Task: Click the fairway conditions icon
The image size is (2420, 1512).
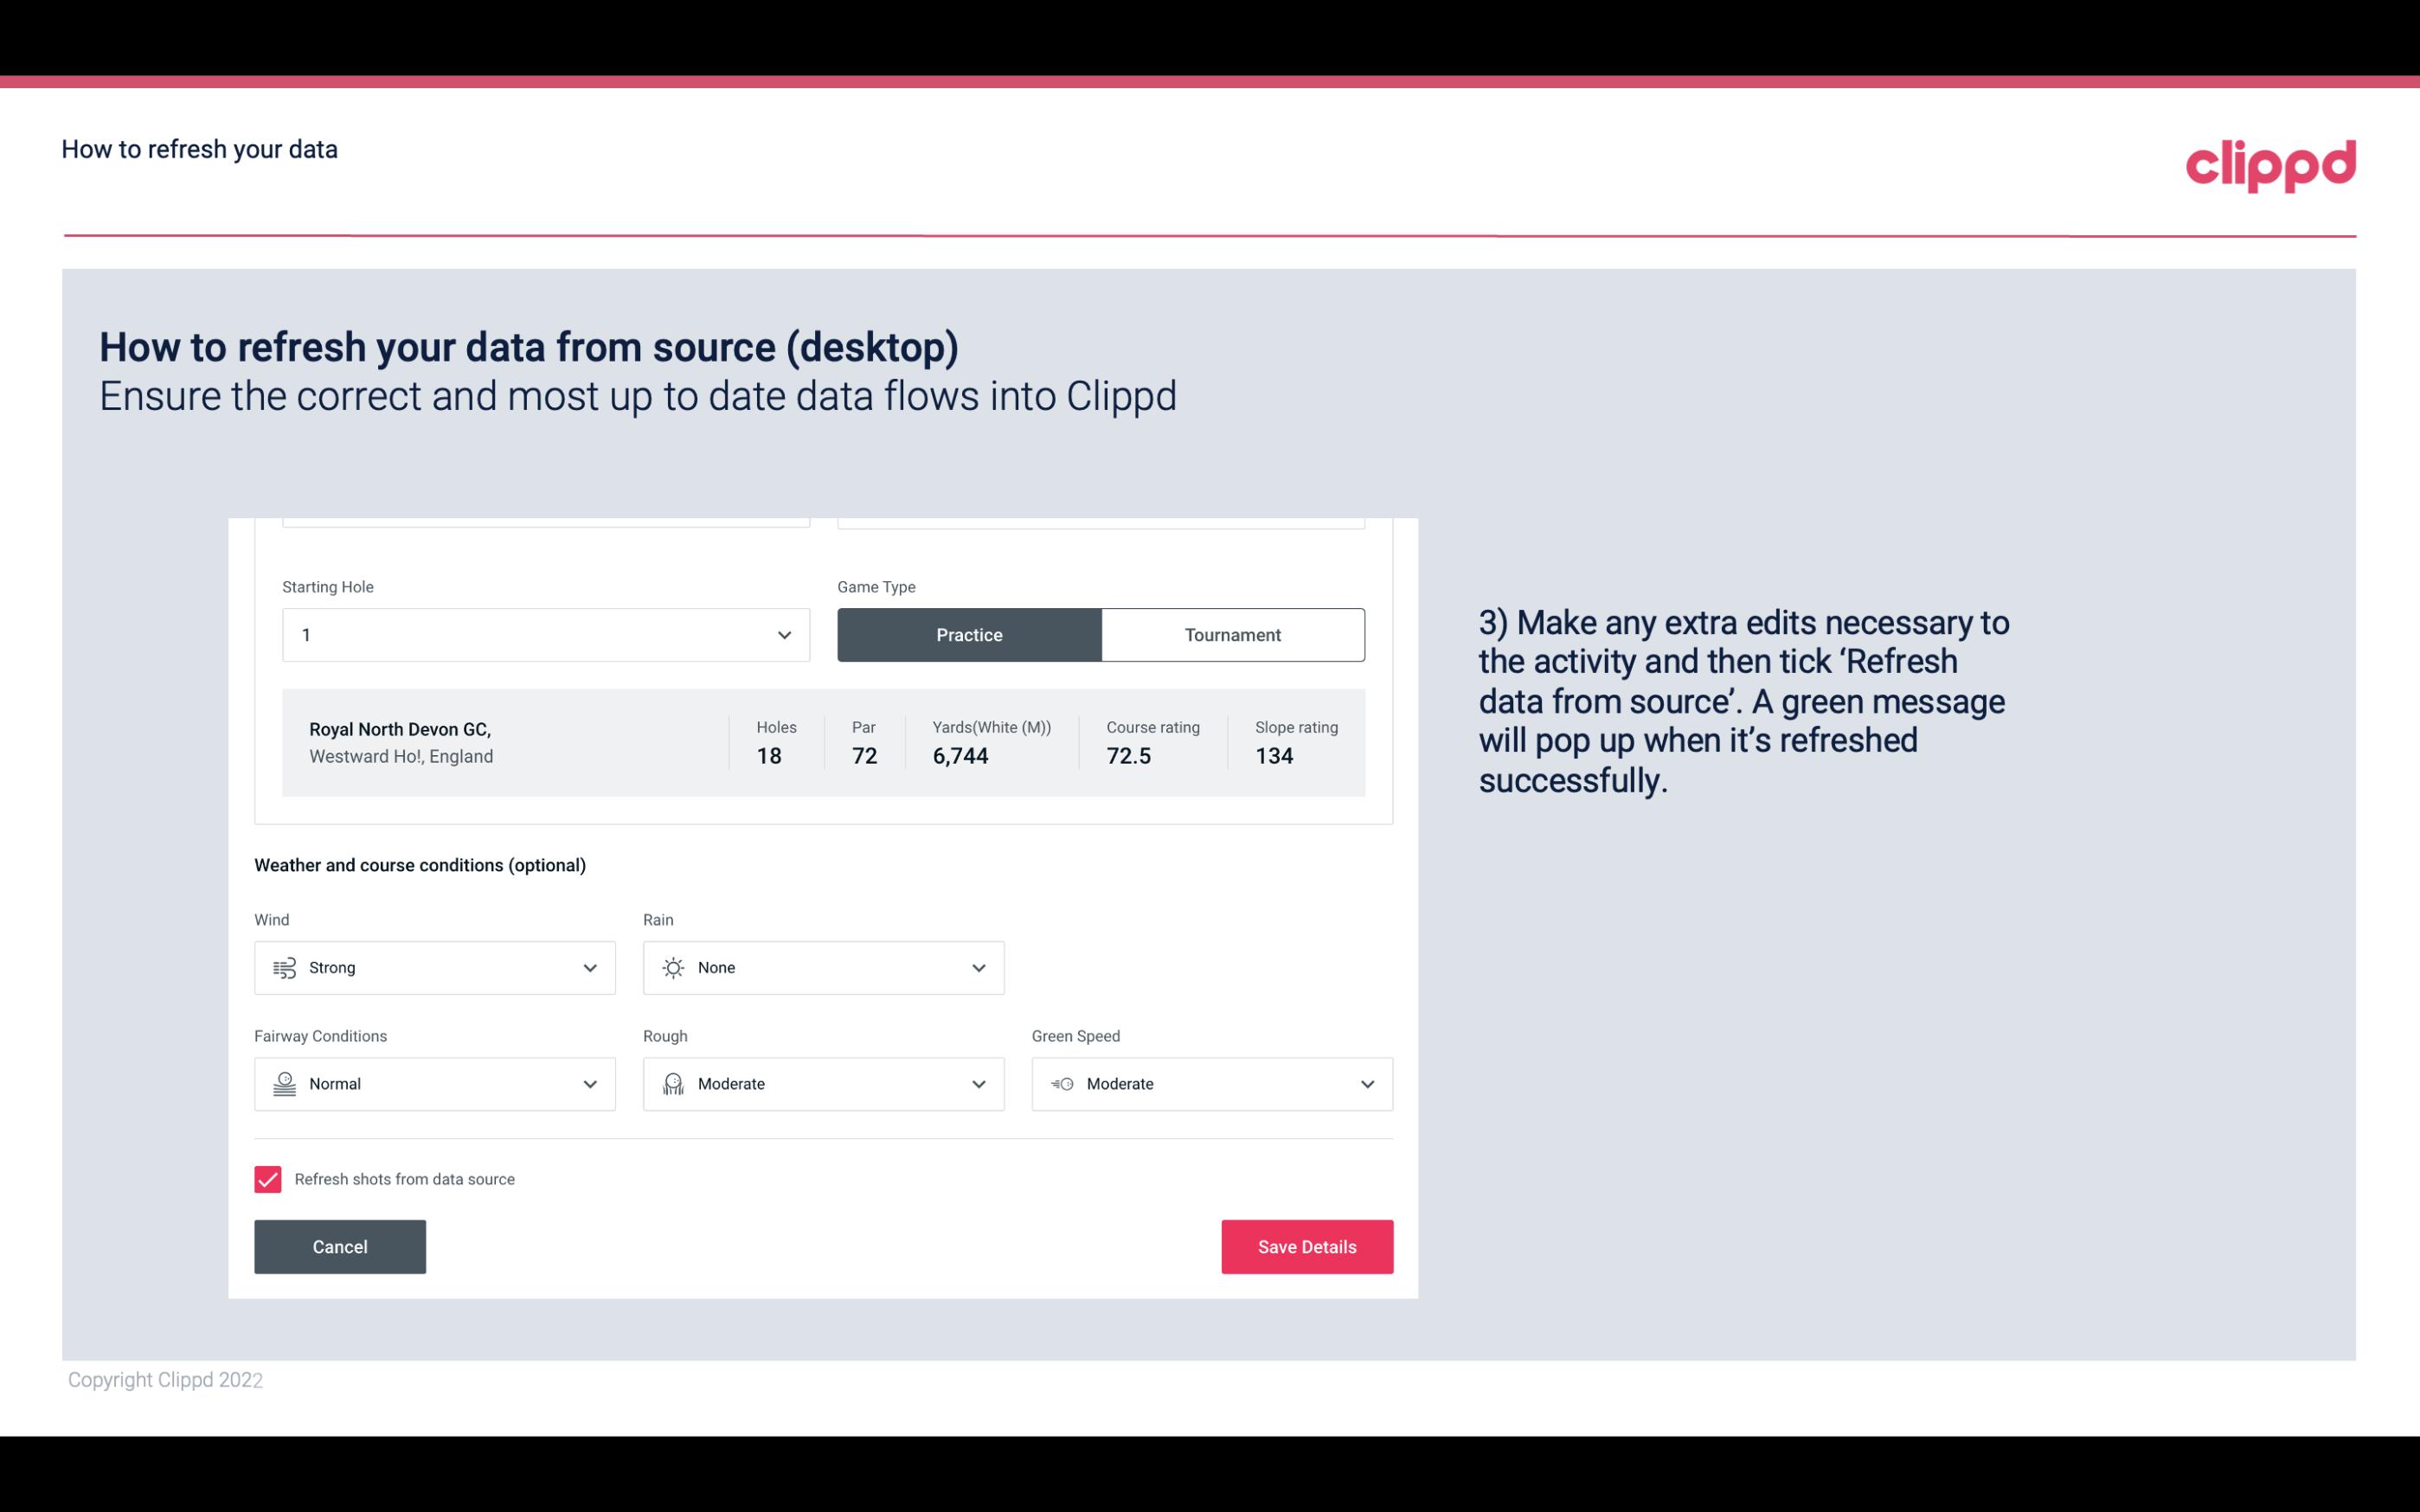Action: 282,1082
